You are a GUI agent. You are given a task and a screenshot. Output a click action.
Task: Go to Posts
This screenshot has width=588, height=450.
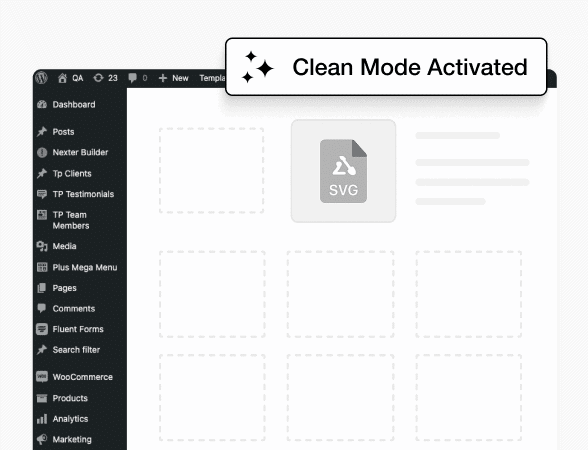pos(63,132)
